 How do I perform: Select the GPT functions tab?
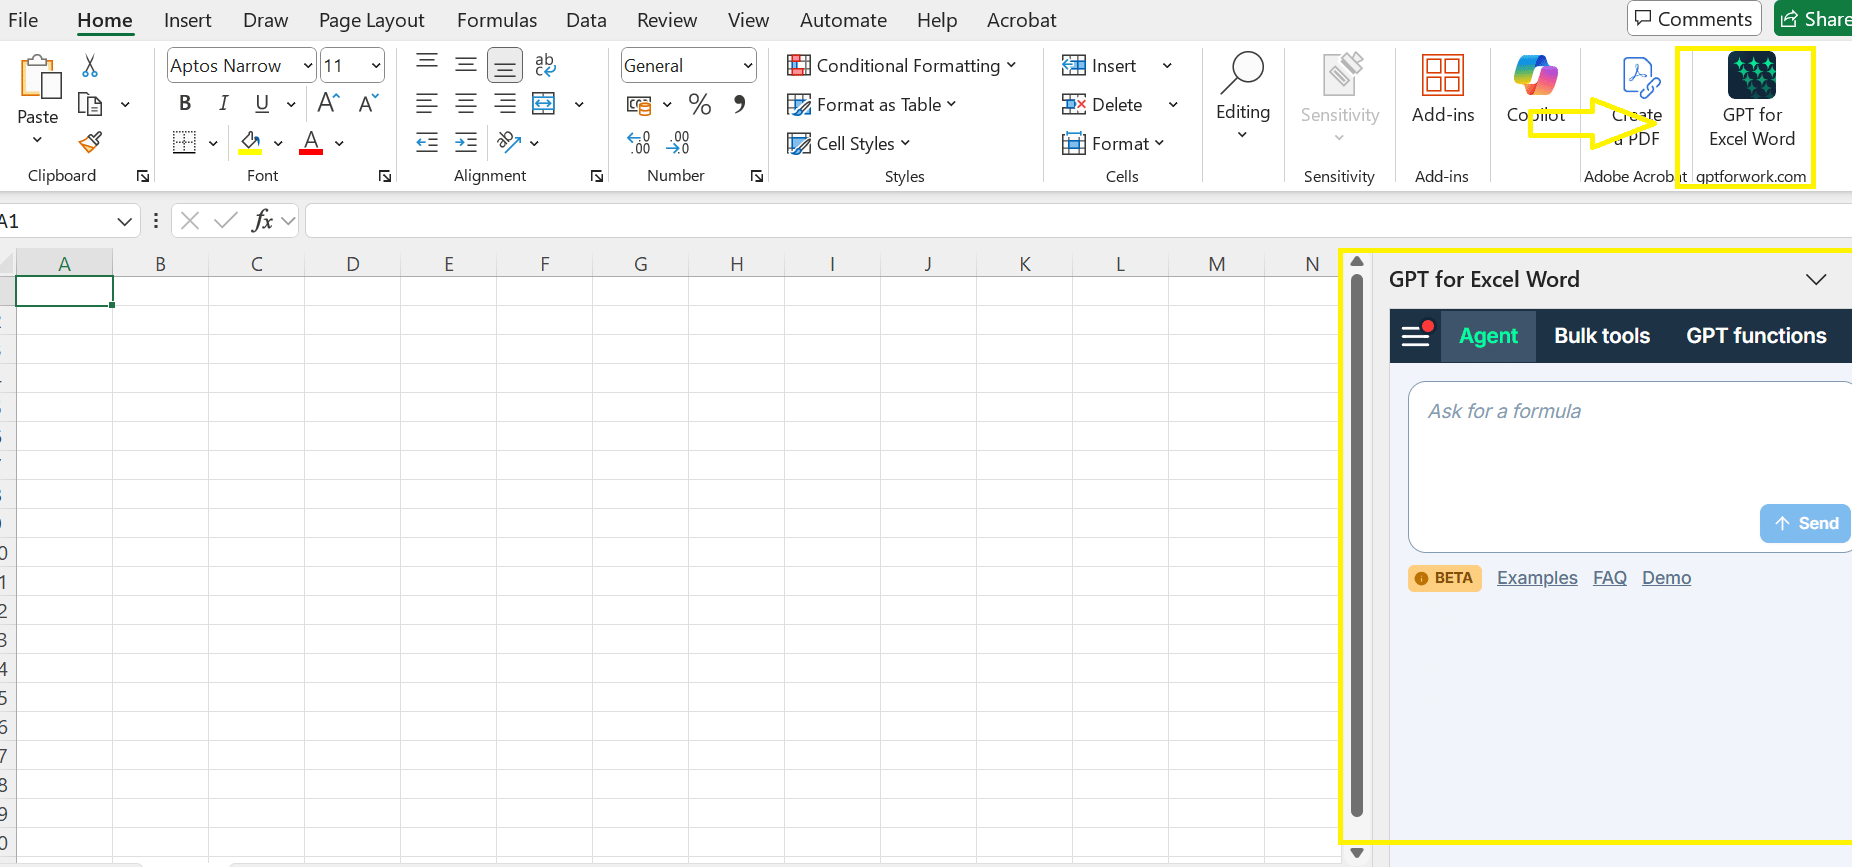1756,336
